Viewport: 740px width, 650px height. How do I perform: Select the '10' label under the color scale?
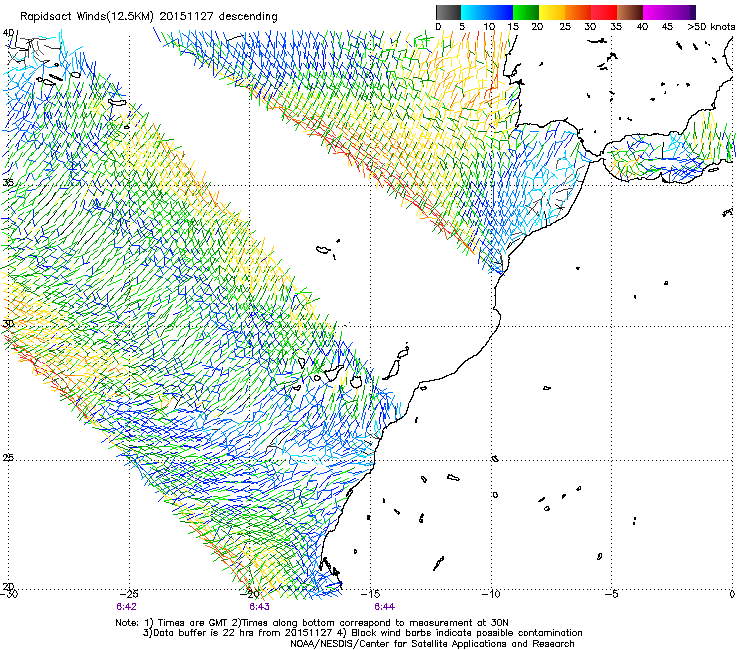[x=489, y=27]
